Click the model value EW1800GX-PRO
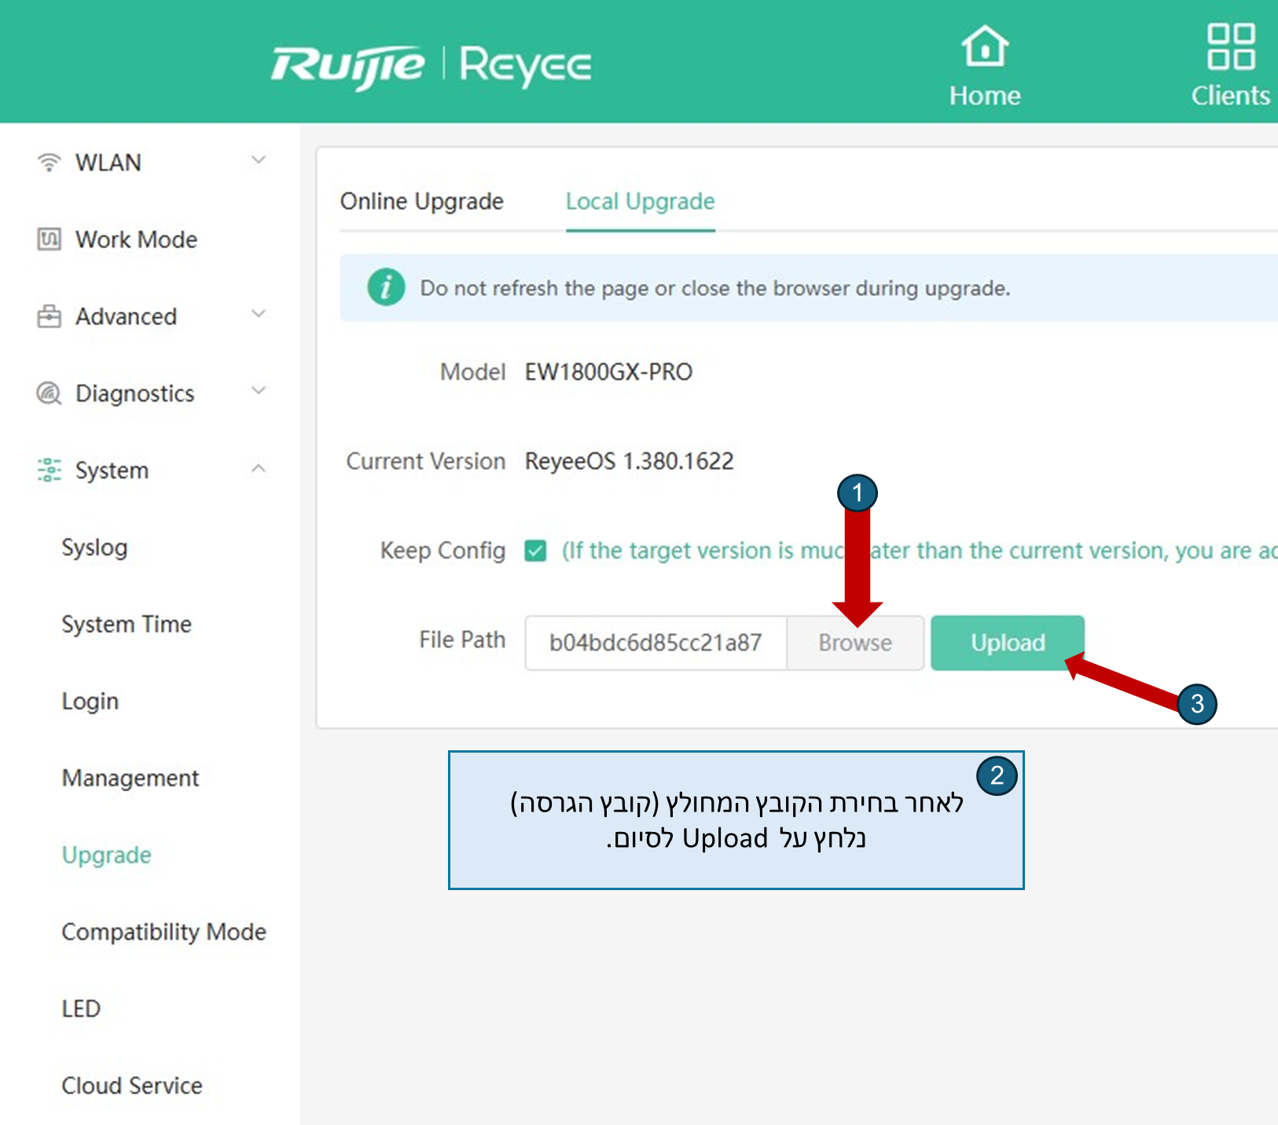This screenshot has width=1278, height=1125. tap(609, 372)
